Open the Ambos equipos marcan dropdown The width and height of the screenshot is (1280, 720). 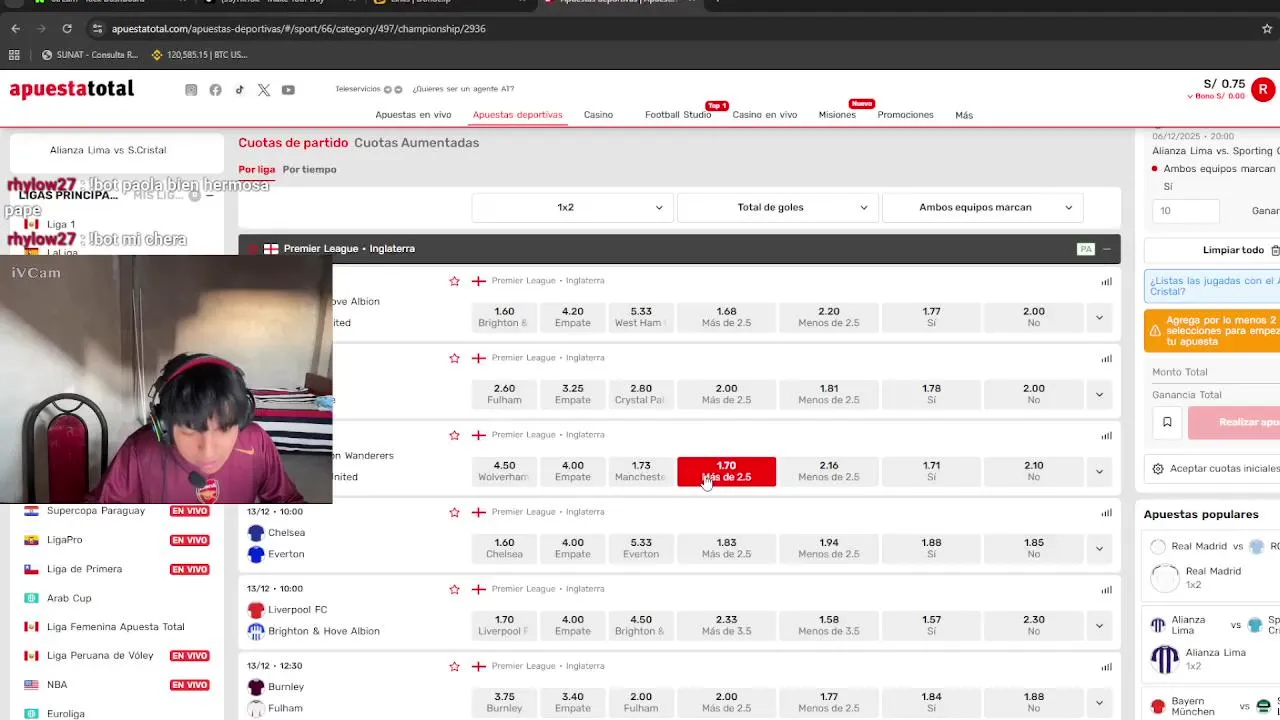point(983,207)
